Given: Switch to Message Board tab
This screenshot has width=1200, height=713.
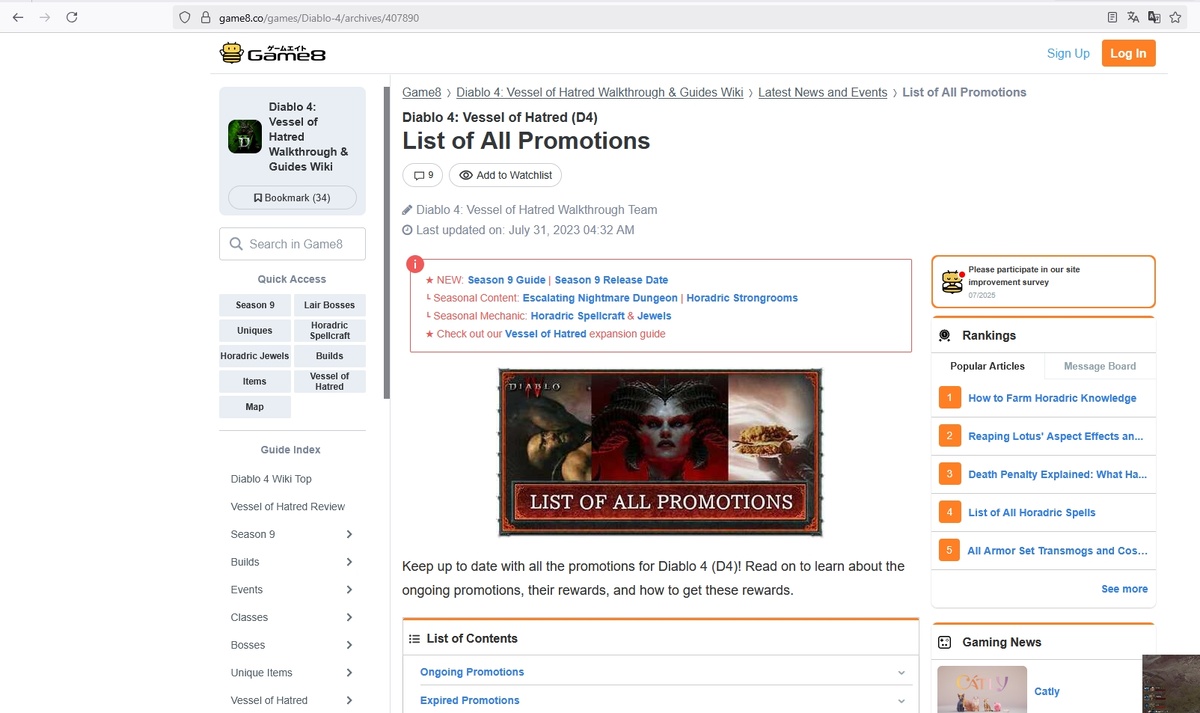Looking at the screenshot, I should click(1100, 366).
